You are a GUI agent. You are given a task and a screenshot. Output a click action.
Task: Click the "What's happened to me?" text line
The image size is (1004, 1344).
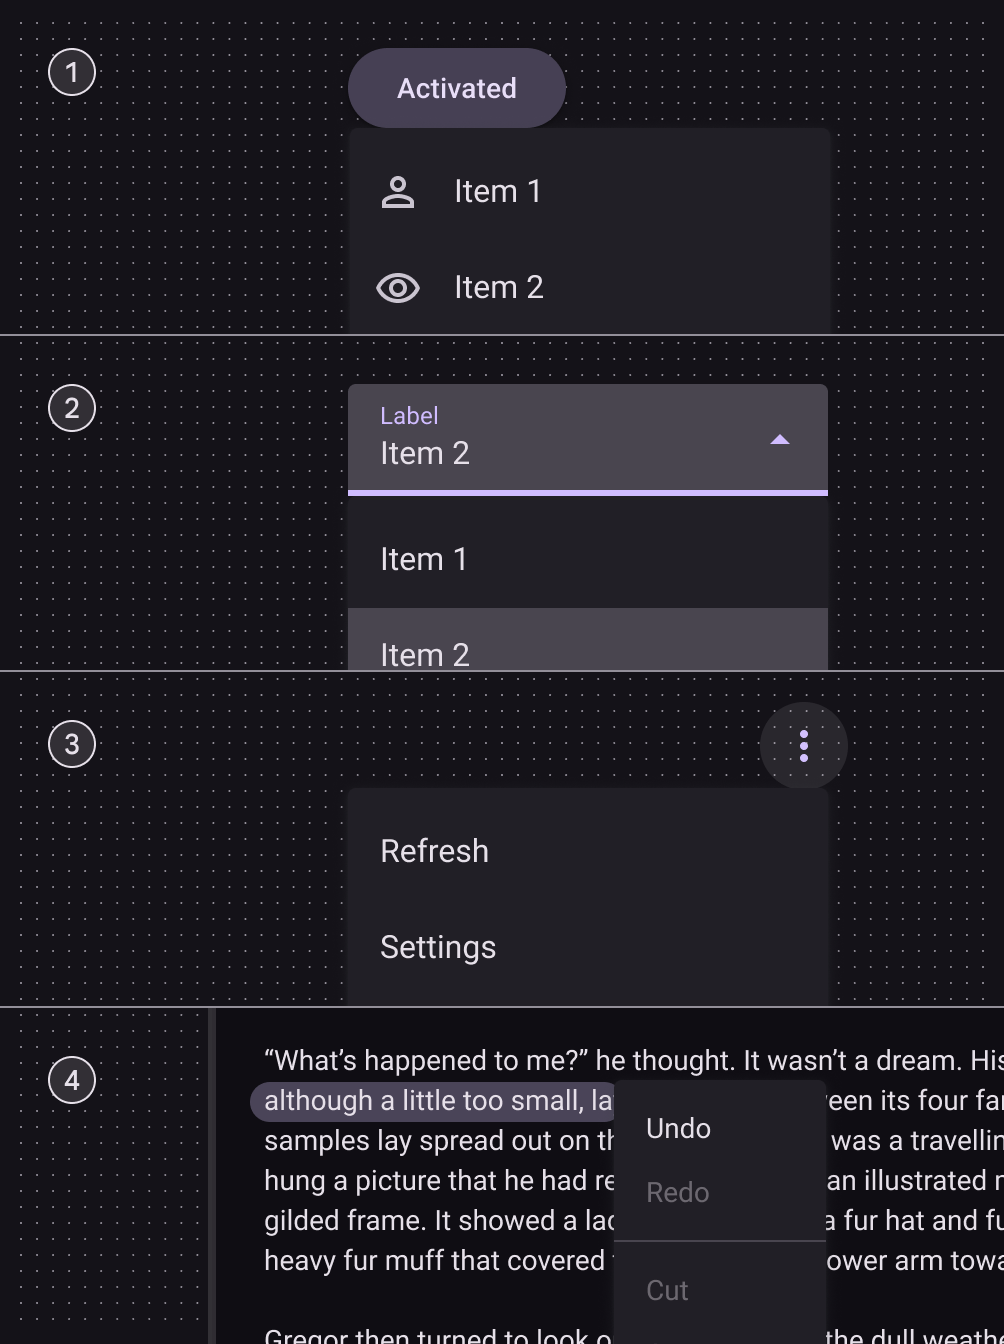coord(427,1060)
